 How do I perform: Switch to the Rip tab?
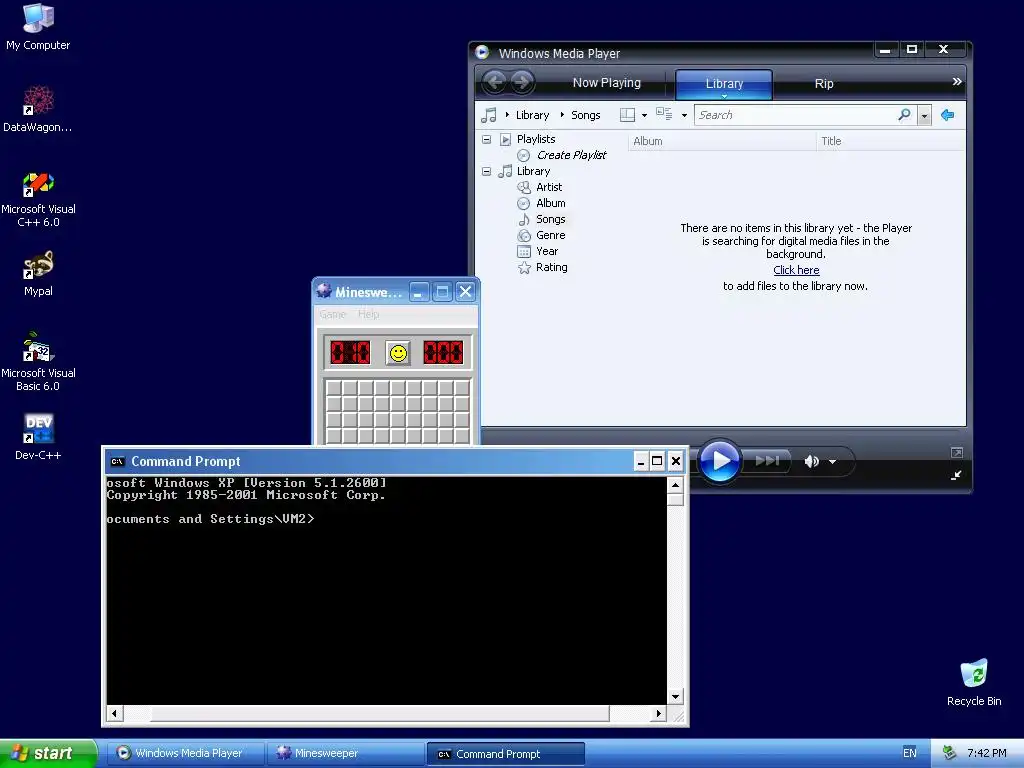click(824, 84)
